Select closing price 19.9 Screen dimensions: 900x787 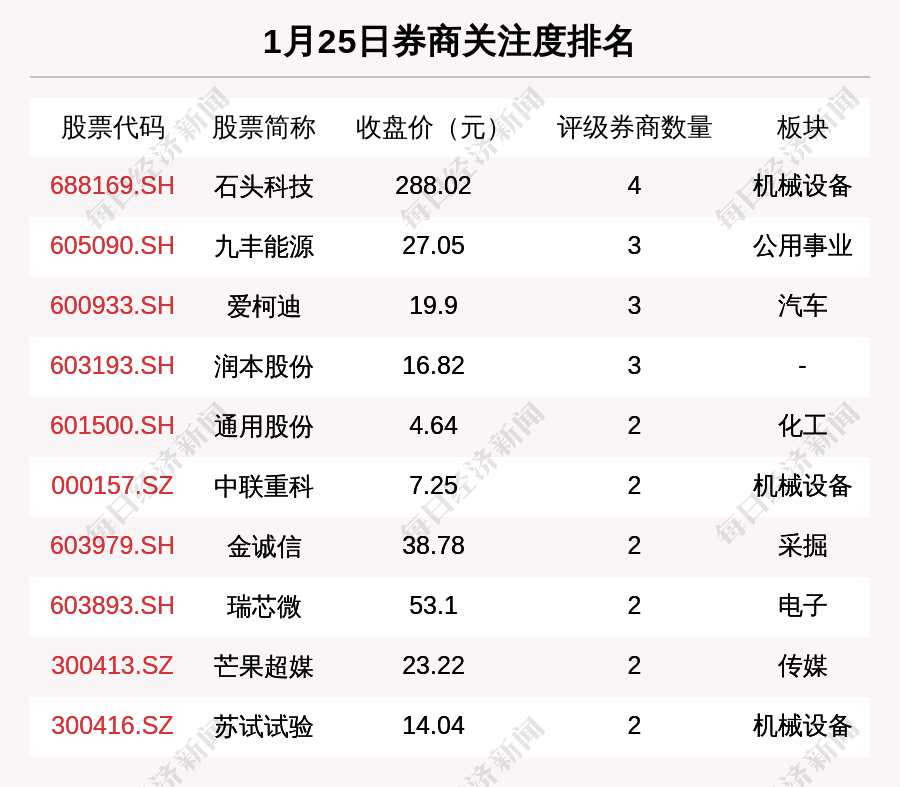coord(433,305)
